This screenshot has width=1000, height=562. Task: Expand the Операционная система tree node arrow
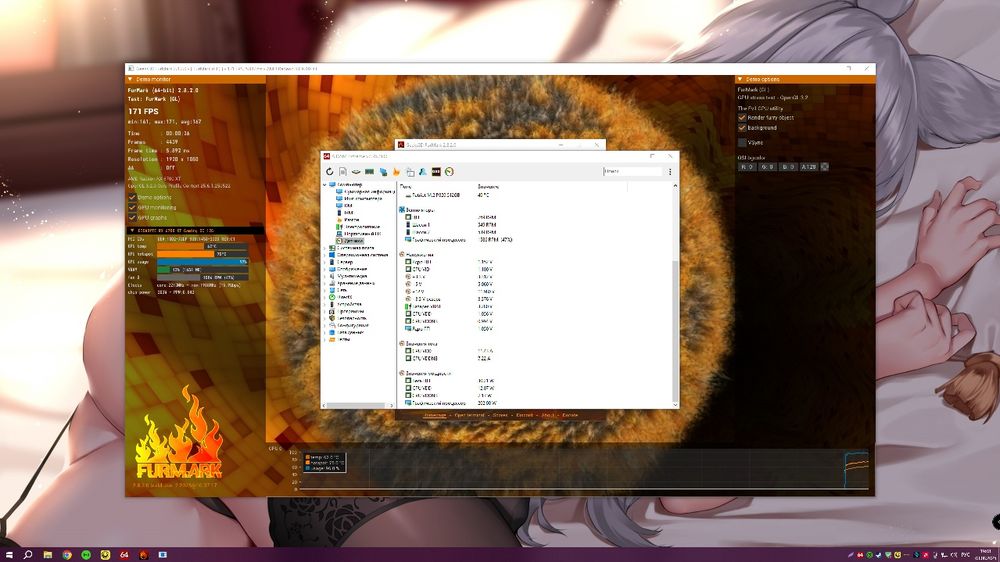(325, 255)
